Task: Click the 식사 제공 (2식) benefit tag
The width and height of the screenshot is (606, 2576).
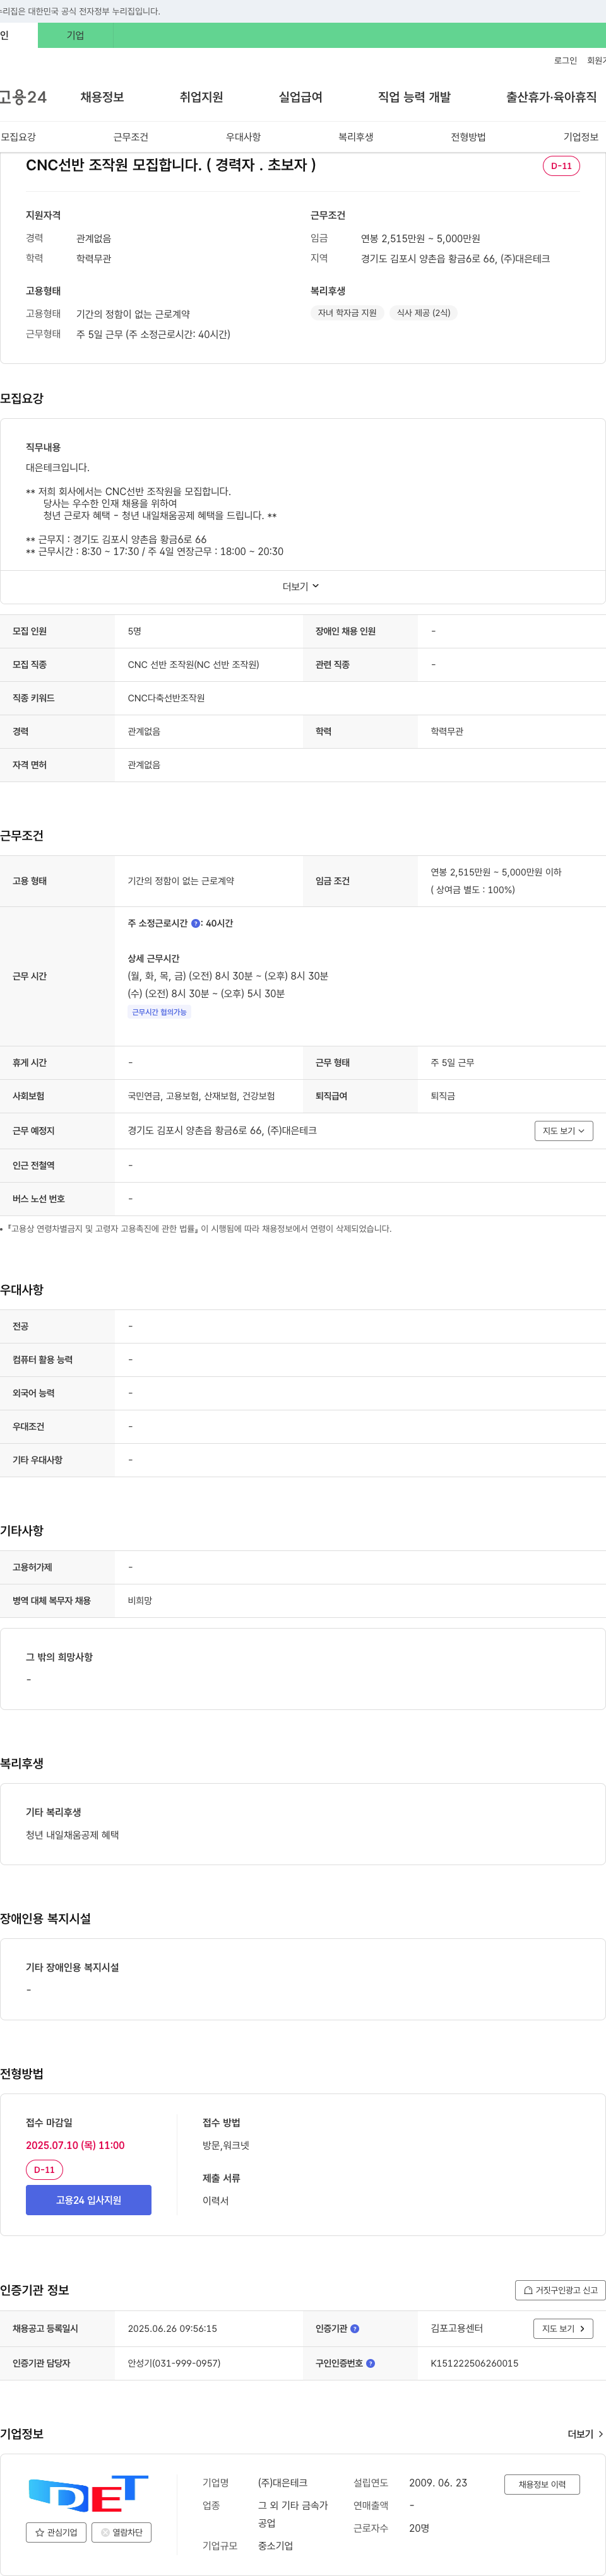Action: click(423, 313)
